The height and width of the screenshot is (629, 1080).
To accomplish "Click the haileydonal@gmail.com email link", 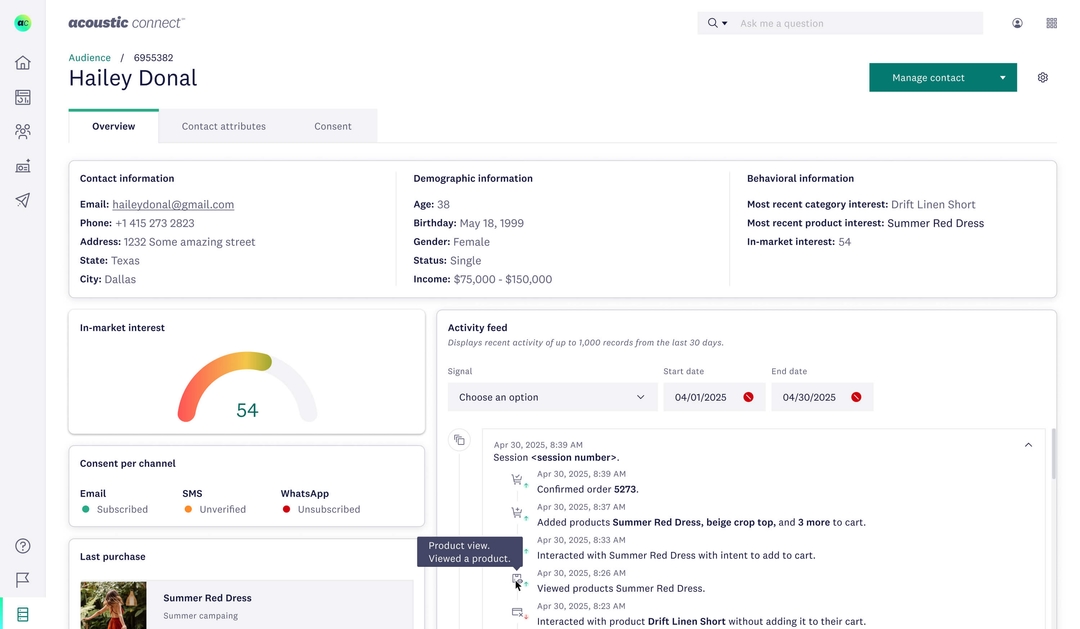I will tap(173, 204).
